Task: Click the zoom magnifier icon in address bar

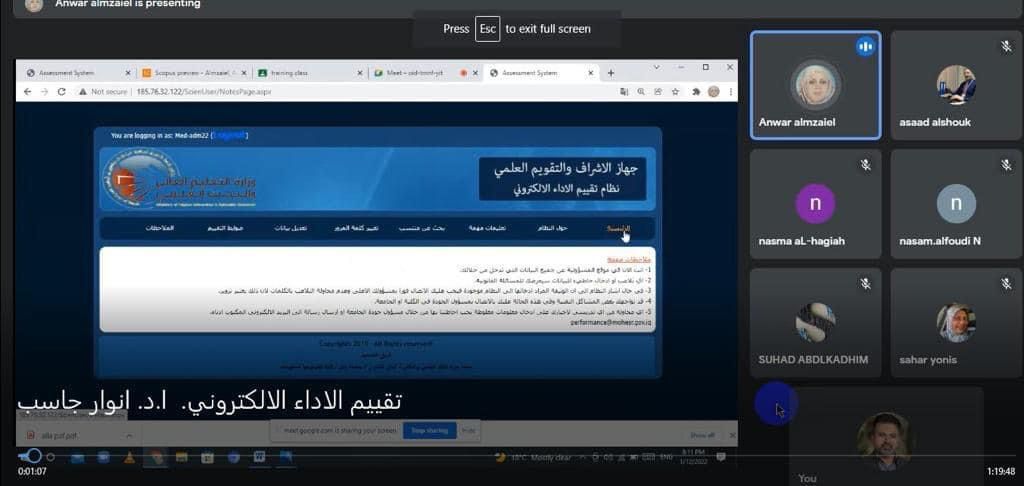Action: click(x=641, y=92)
